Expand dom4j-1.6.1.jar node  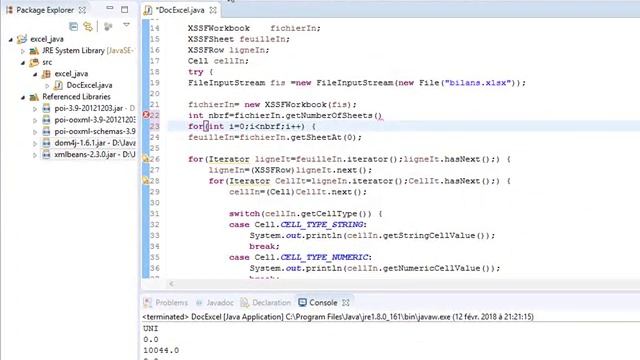coord(35,143)
